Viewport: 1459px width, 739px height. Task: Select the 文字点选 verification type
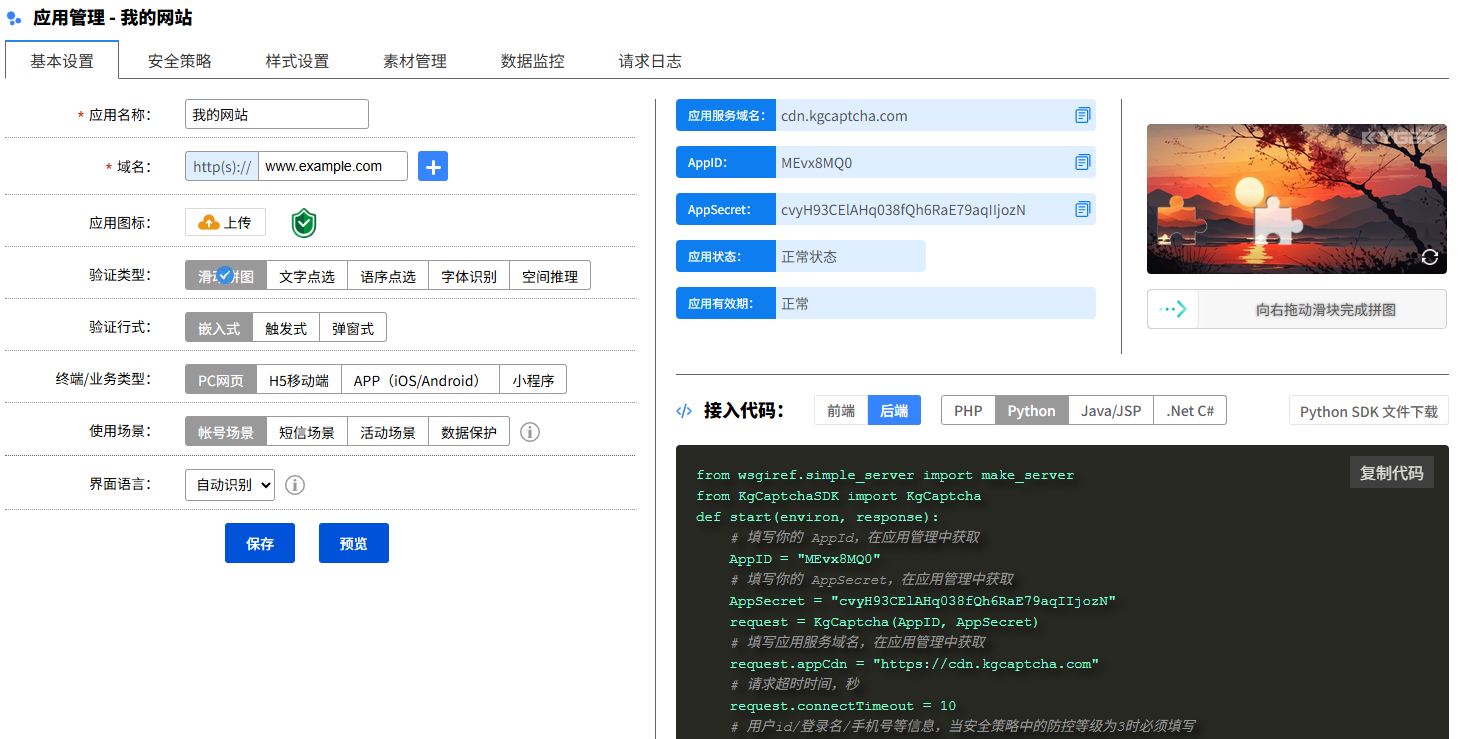pos(307,276)
